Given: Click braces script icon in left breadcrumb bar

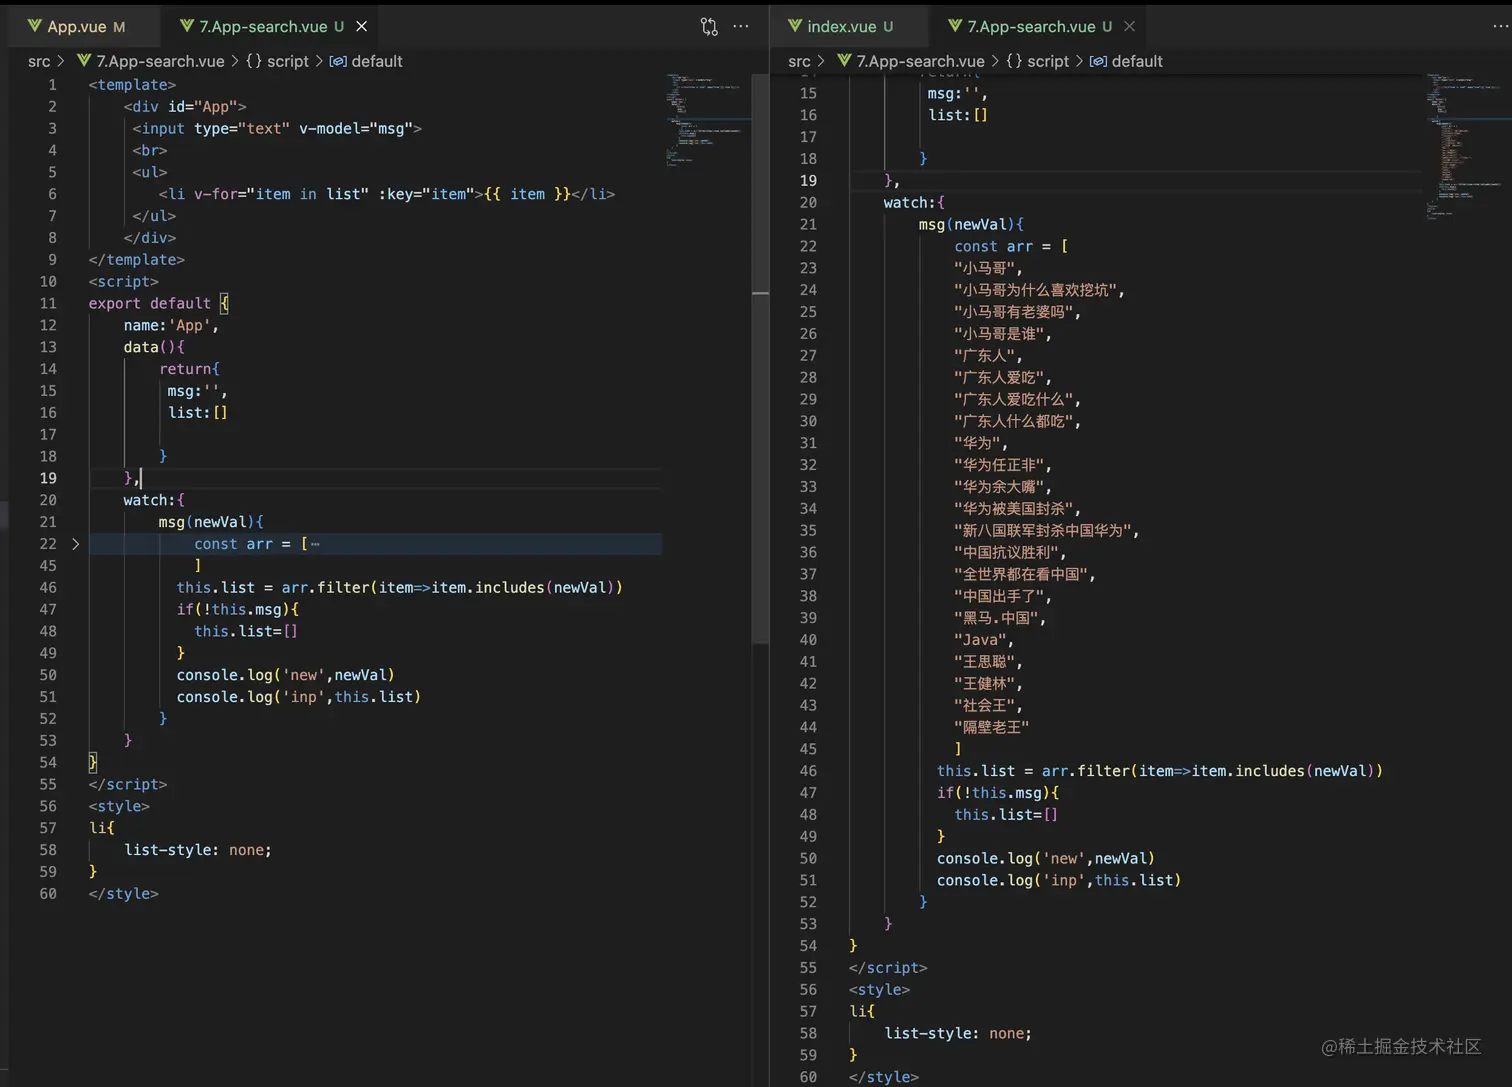Looking at the screenshot, I should [x=254, y=61].
